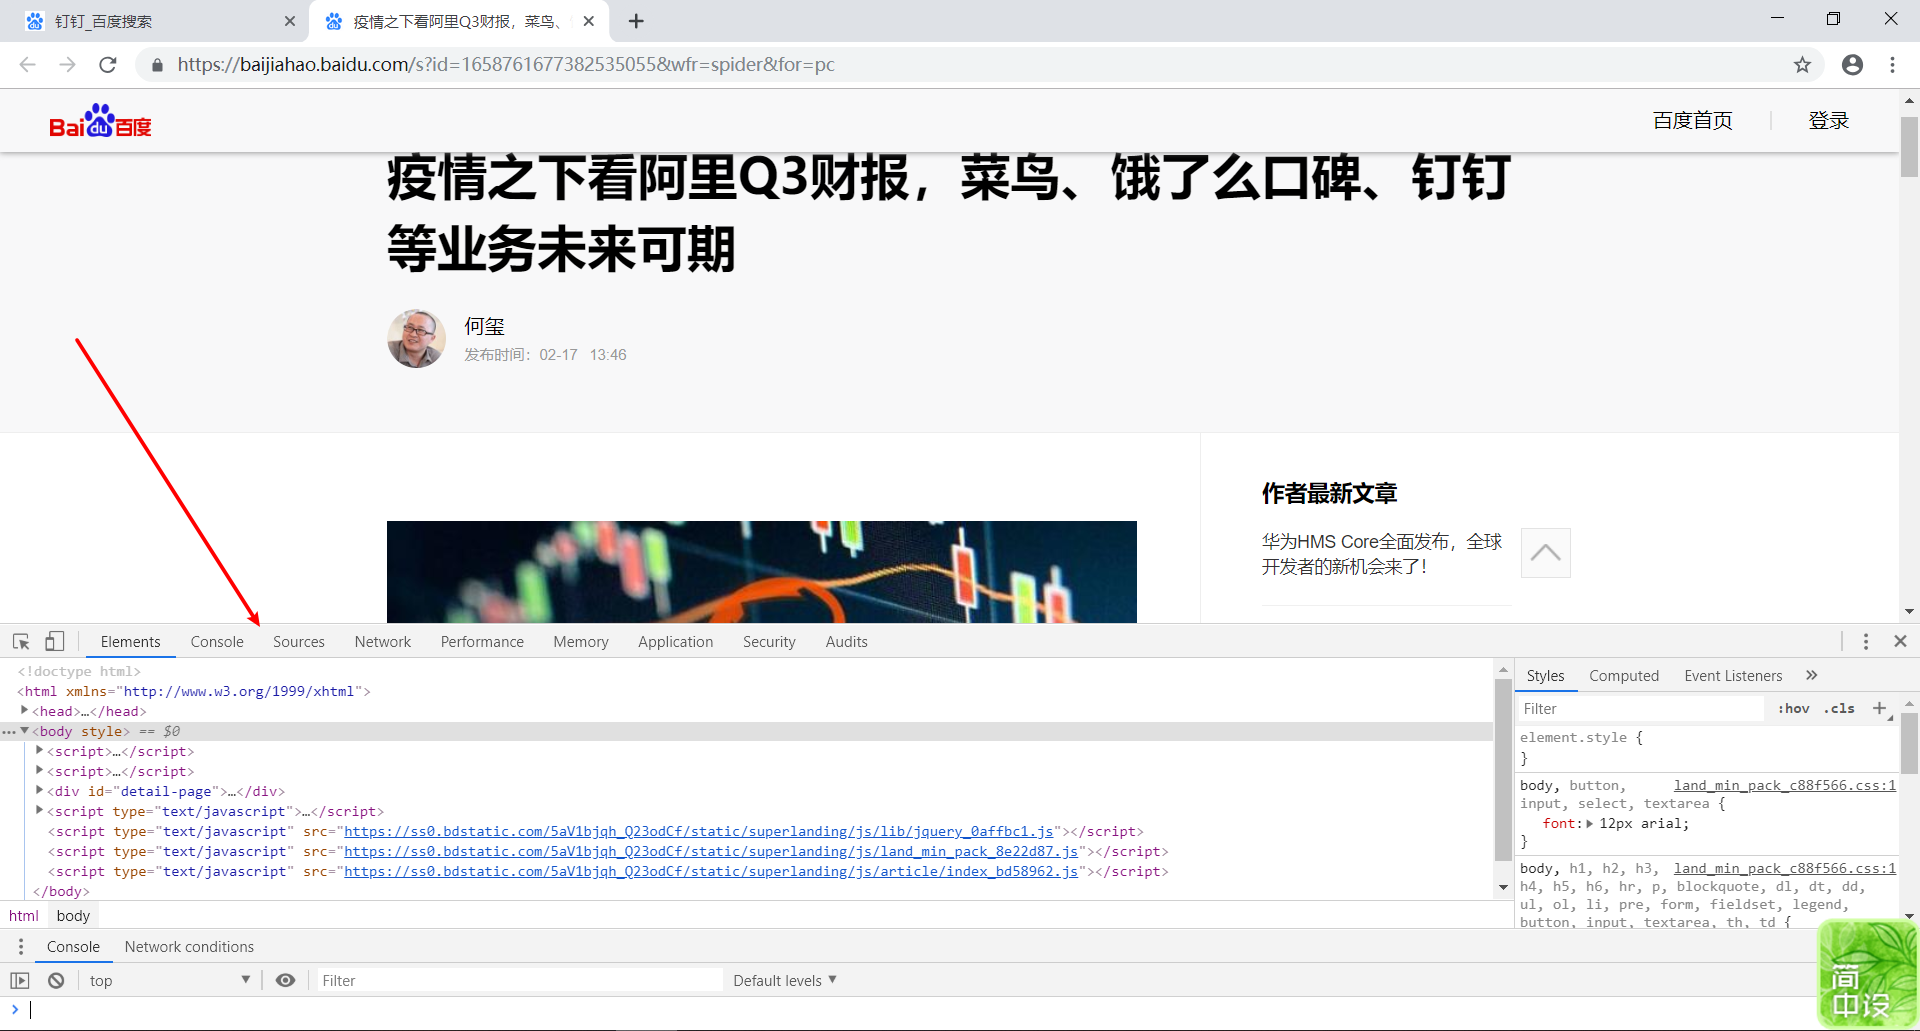Open the land_min_pack_8e22d87.js script link
This screenshot has height=1031, width=1920.
tap(711, 851)
